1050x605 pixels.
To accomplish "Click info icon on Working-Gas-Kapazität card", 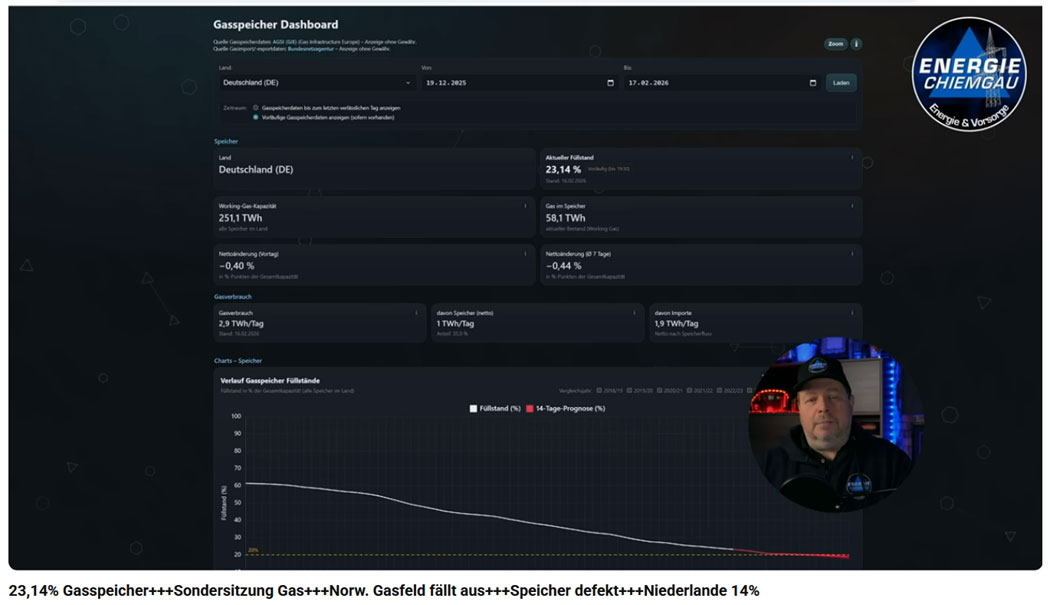I will [x=526, y=206].
